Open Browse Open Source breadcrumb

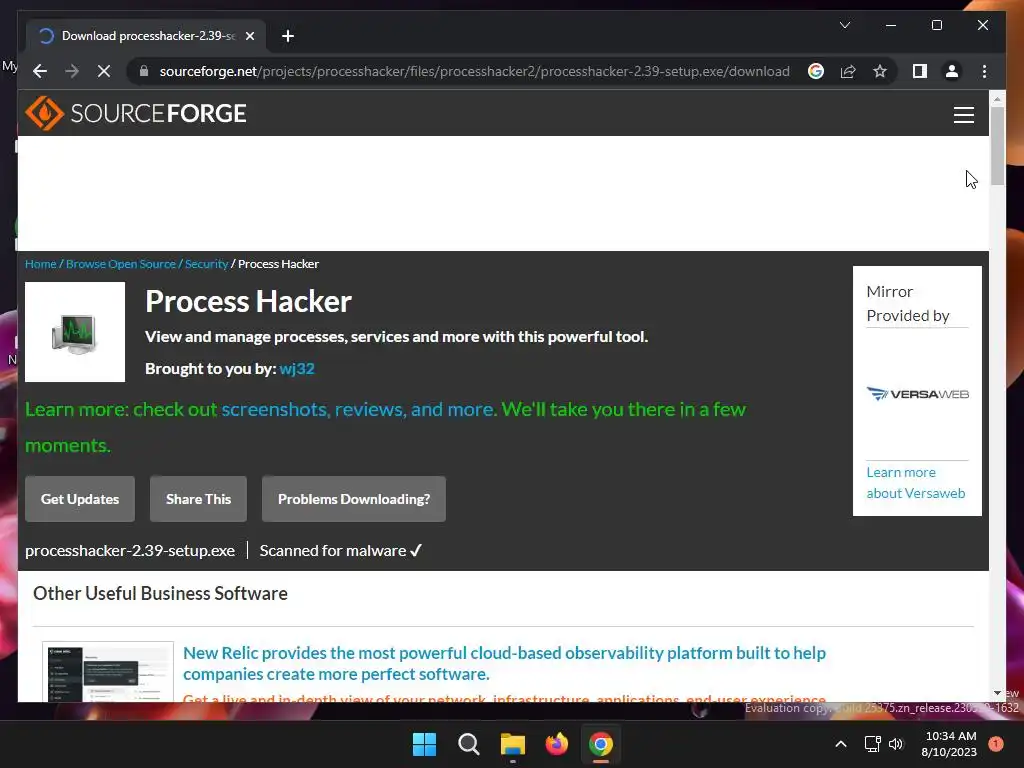tap(121, 264)
